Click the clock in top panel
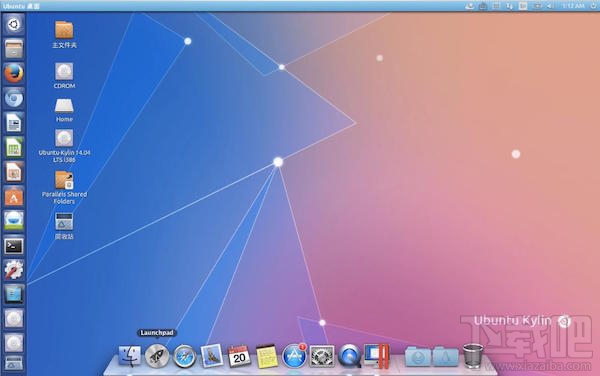The image size is (600, 376). click(573, 6)
